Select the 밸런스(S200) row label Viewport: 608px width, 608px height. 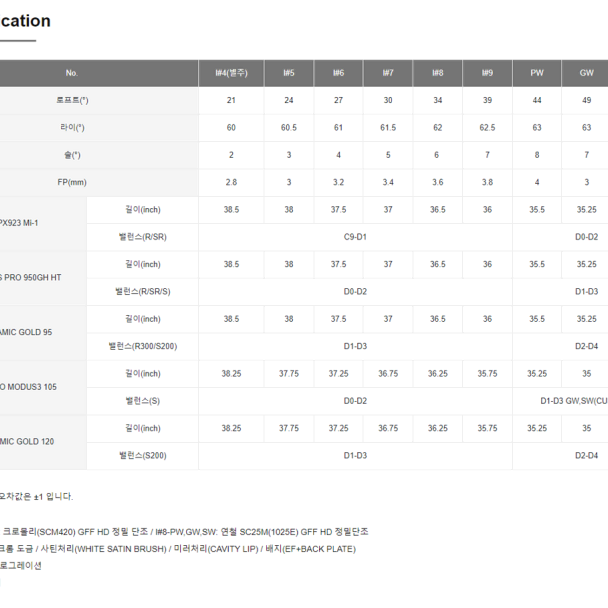point(143,456)
